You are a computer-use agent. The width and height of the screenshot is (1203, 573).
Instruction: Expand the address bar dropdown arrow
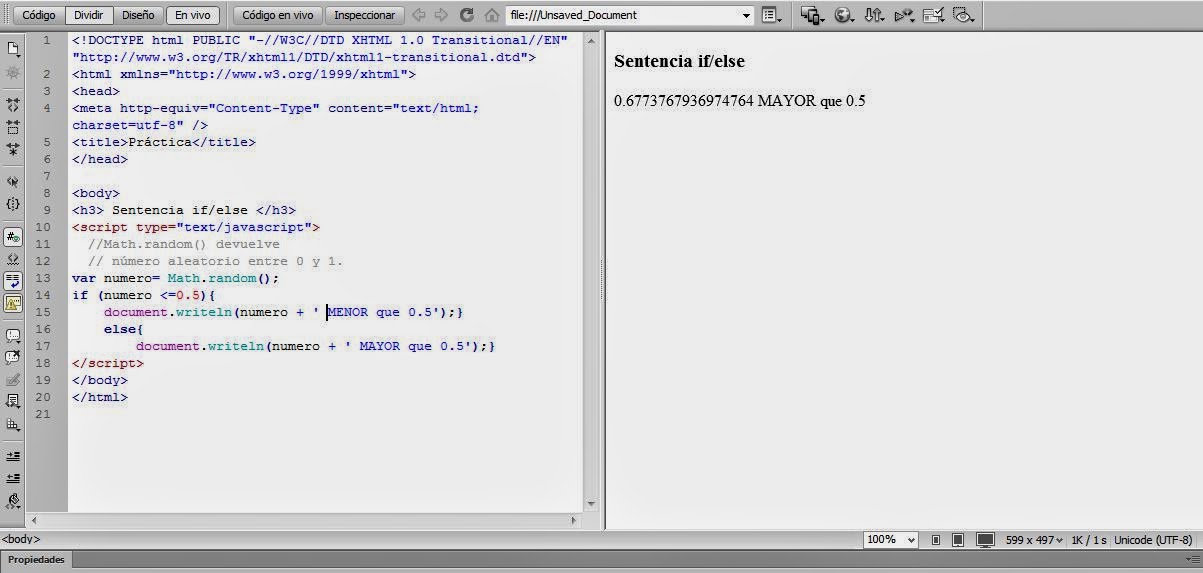point(747,16)
